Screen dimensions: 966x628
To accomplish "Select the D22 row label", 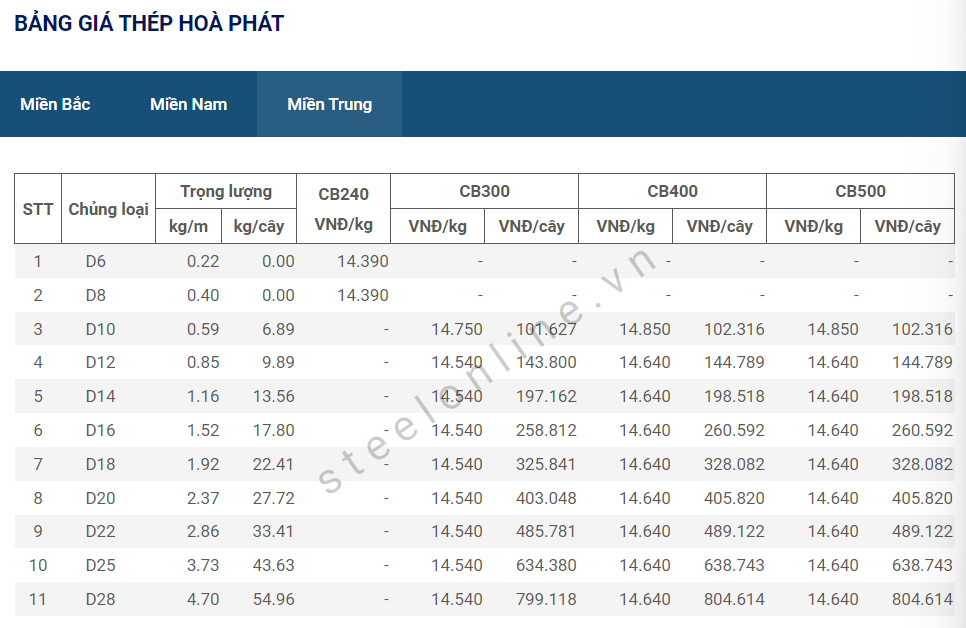I will (100, 531).
